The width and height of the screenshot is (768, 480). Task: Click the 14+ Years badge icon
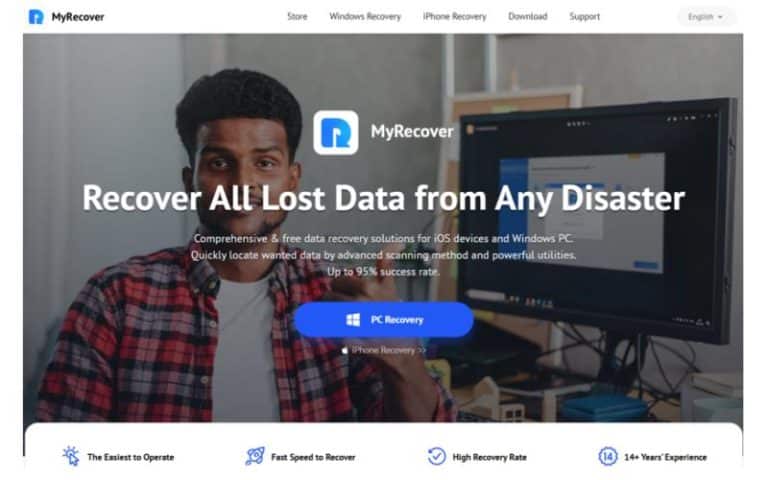tap(608, 456)
